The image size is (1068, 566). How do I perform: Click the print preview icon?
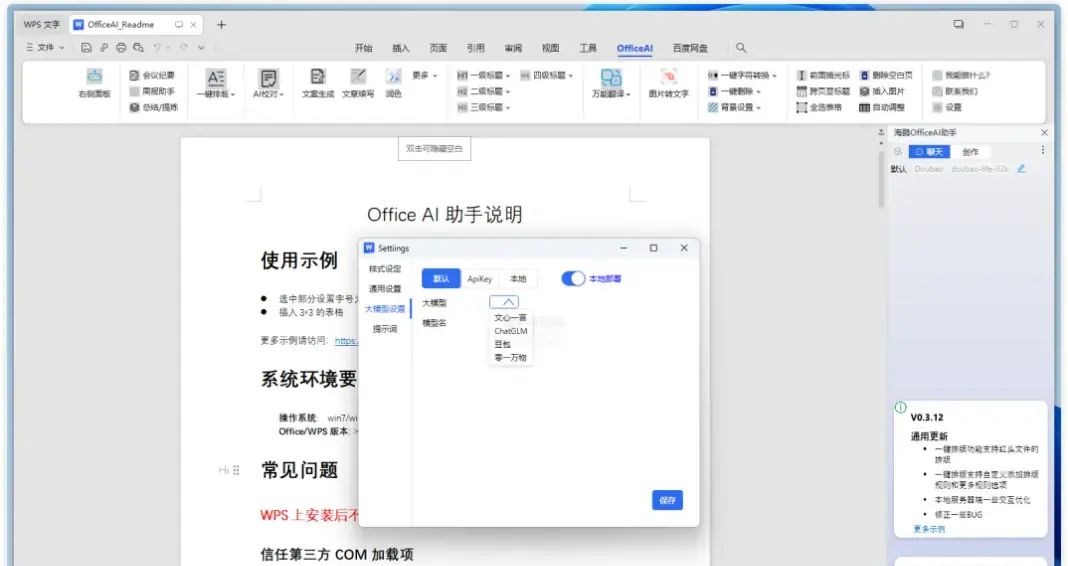coord(138,48)
